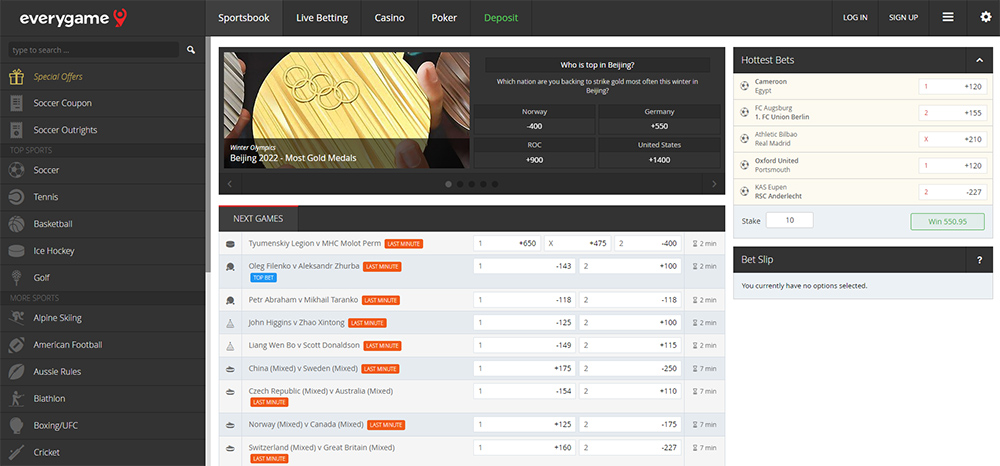Open the Soccer Outrights icon
The height and width of the screenshot is (466, 1000).
click(x=17, y=130)
